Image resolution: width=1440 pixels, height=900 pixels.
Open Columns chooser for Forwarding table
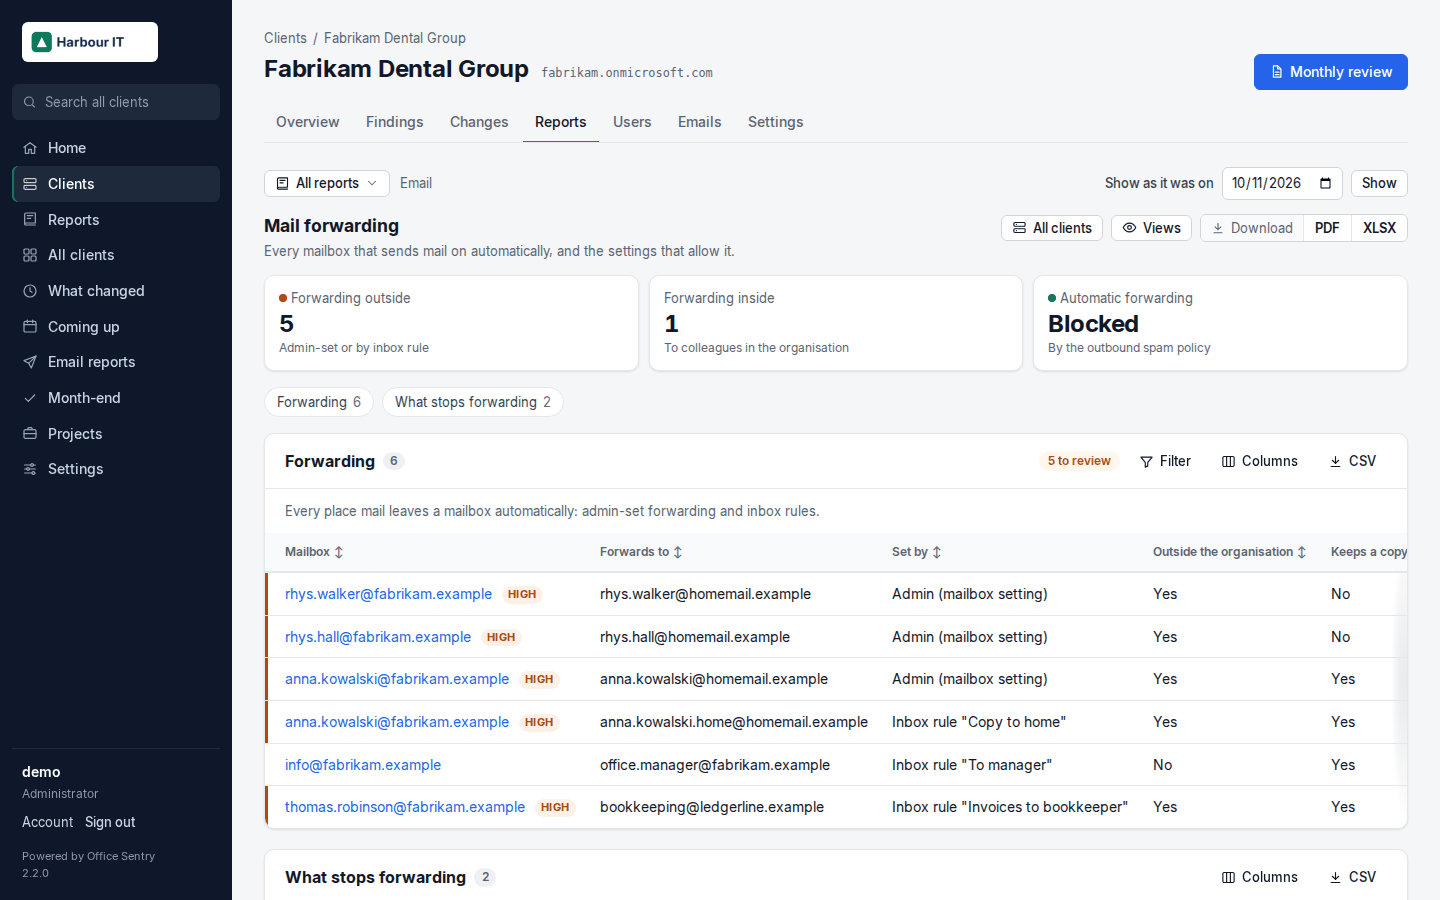pyautogui.click(x=1260, y=461)
